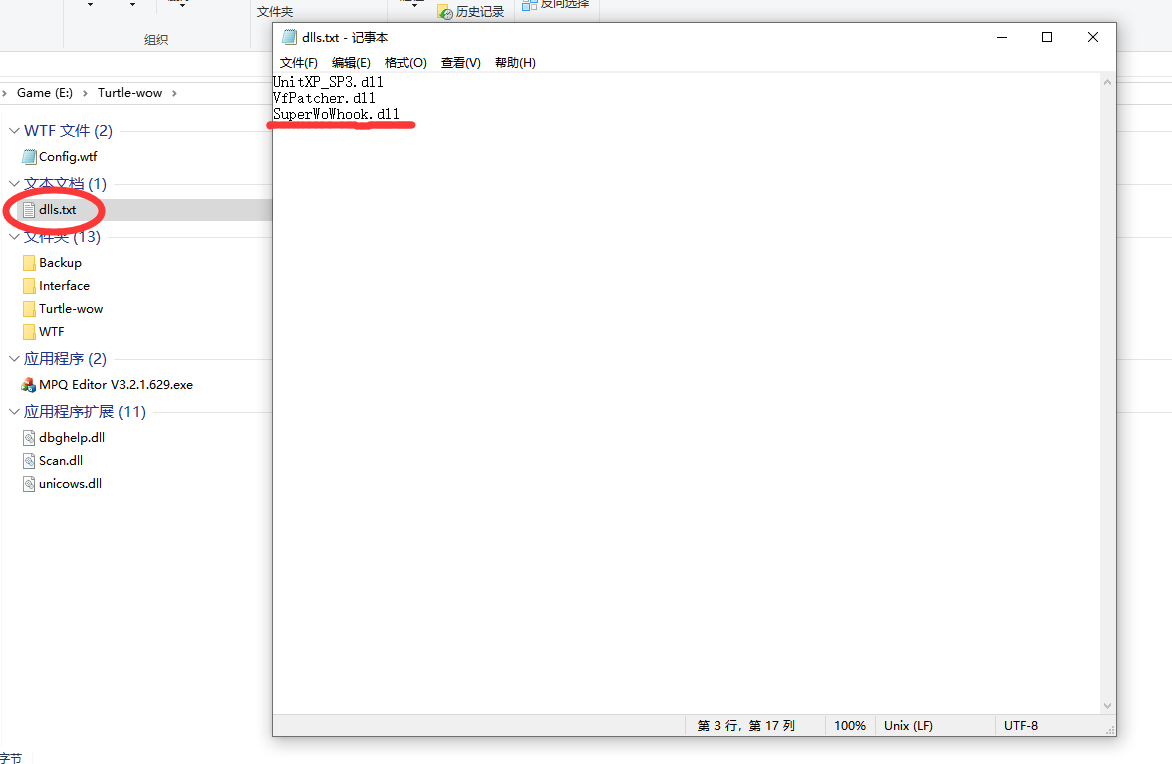1172x764 pixels.
Task: Collapse the 文件夹 (13) group
Action: pos(14,237)
